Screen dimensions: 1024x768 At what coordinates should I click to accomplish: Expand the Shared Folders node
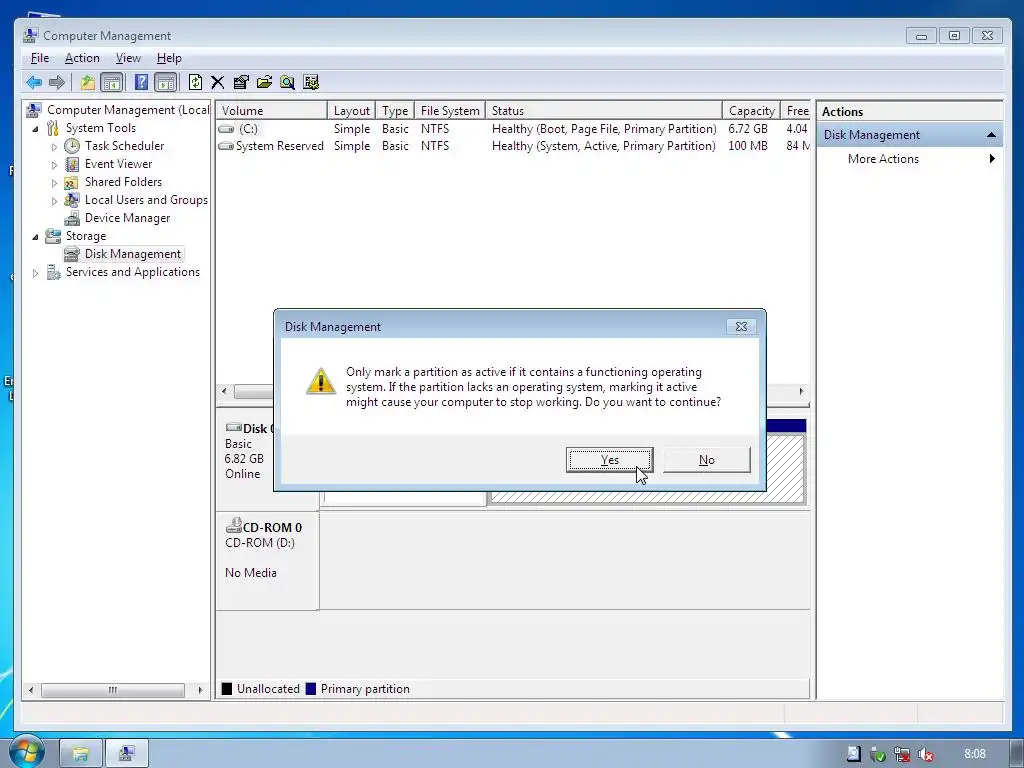click(x=54, y=183)
